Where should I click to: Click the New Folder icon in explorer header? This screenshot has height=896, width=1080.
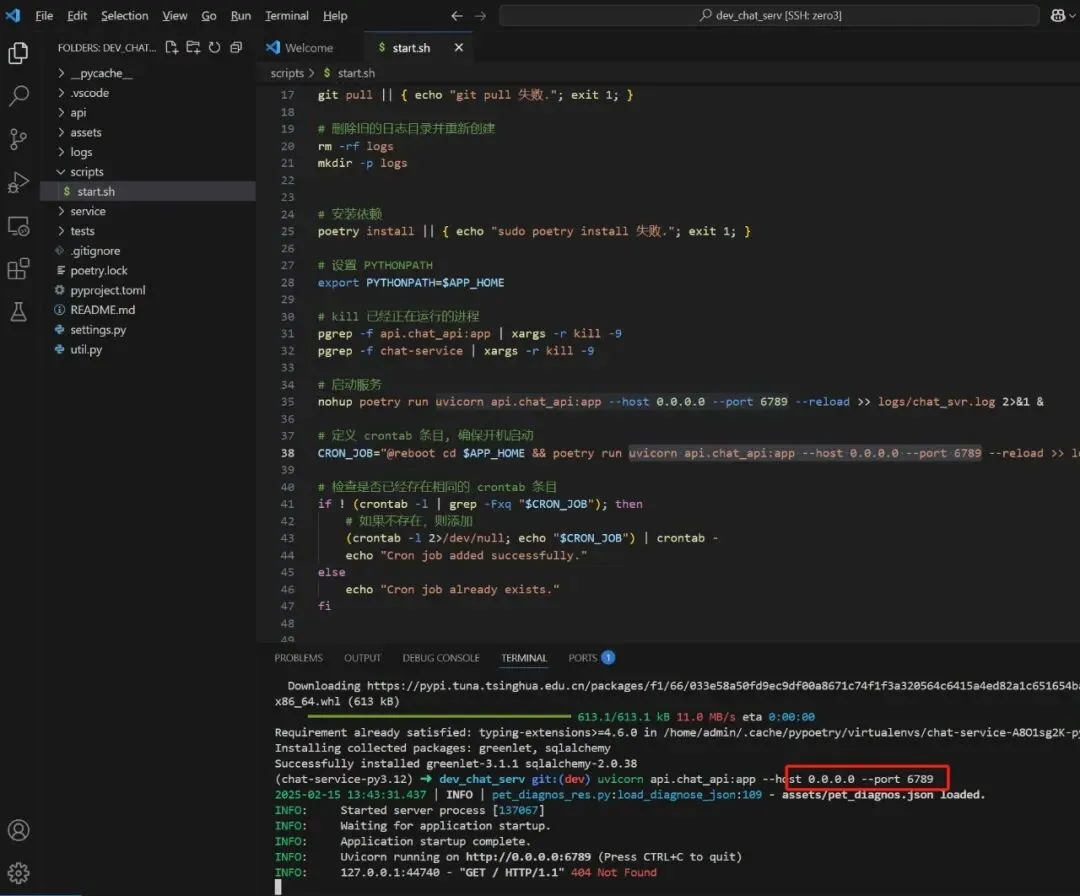(x=193, y=48)
